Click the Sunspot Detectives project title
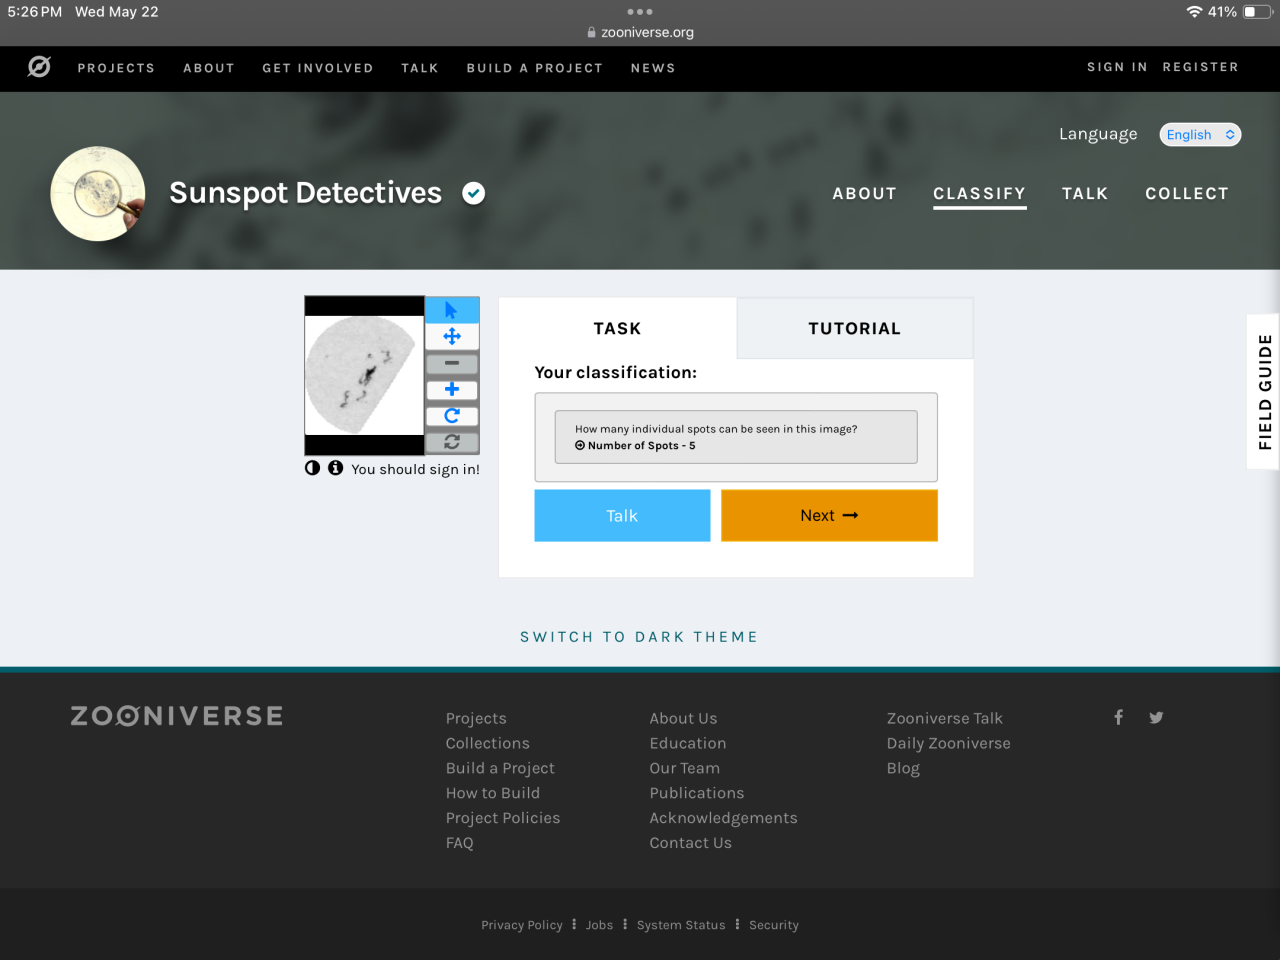The image size is (1280, 960). pyautogui.click(x=305, y=193)
